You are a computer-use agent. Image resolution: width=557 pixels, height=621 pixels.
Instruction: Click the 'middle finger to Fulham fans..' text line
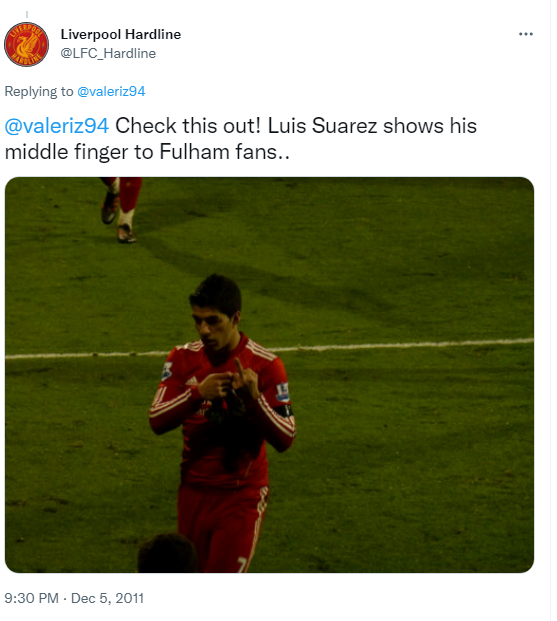tap(147, 152)
